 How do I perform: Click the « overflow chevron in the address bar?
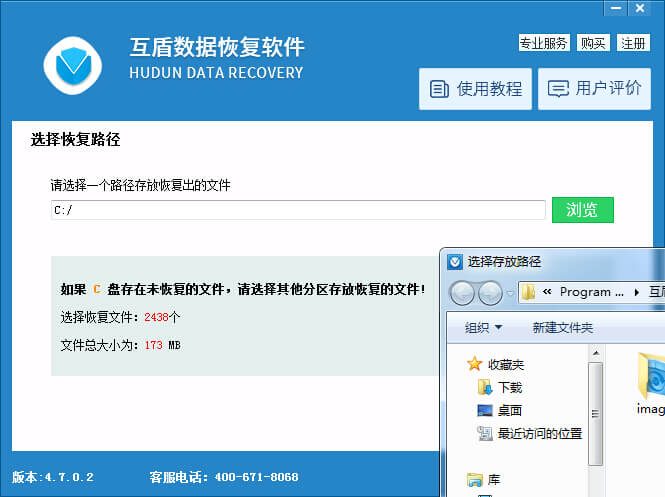click(x=547, y=292)
